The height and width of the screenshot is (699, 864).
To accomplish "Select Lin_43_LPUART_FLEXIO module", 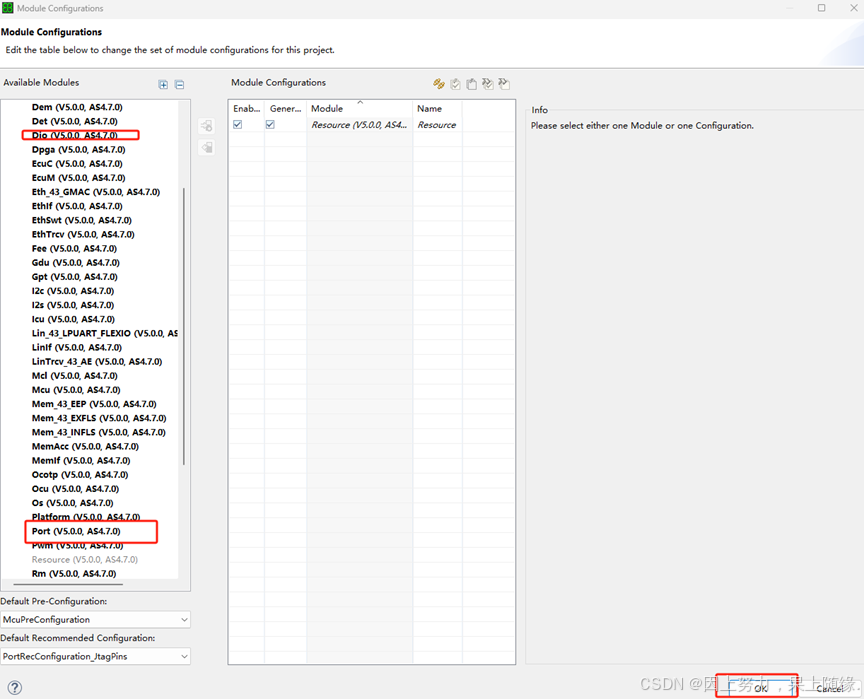I will pos(105,333).
